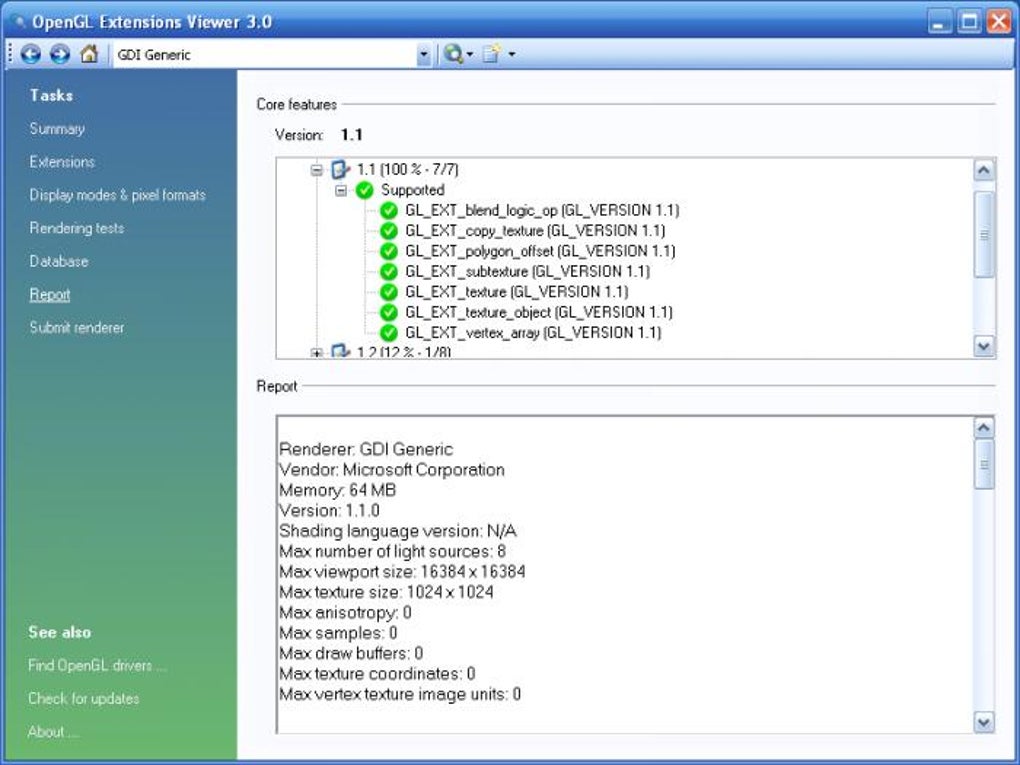Screen dimensions: 1020x765
Task: Click the Forward navigation arrow icon
Action: coord(60,54)
